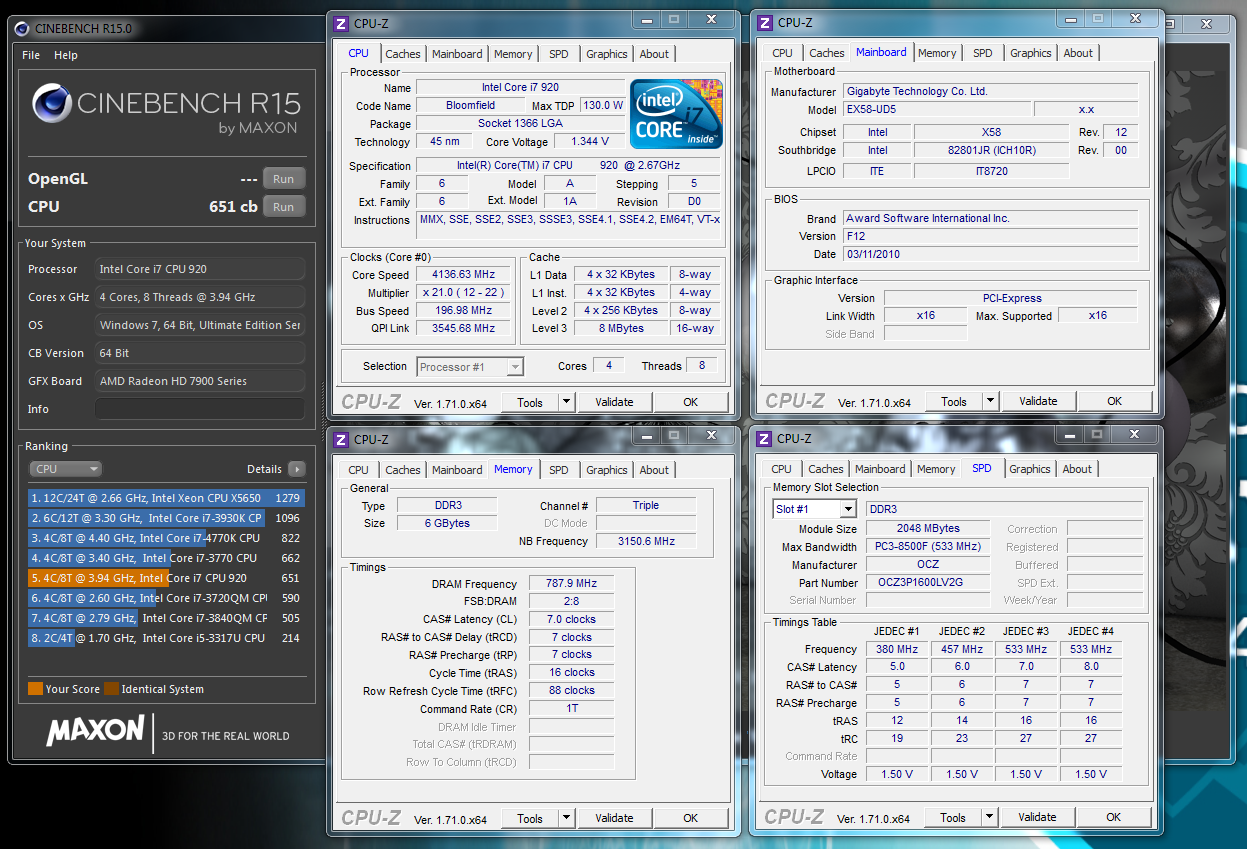1247x849 pixels.
Task: Open Tools dropdown arrow in SPD window
Action: pos(989,817)
